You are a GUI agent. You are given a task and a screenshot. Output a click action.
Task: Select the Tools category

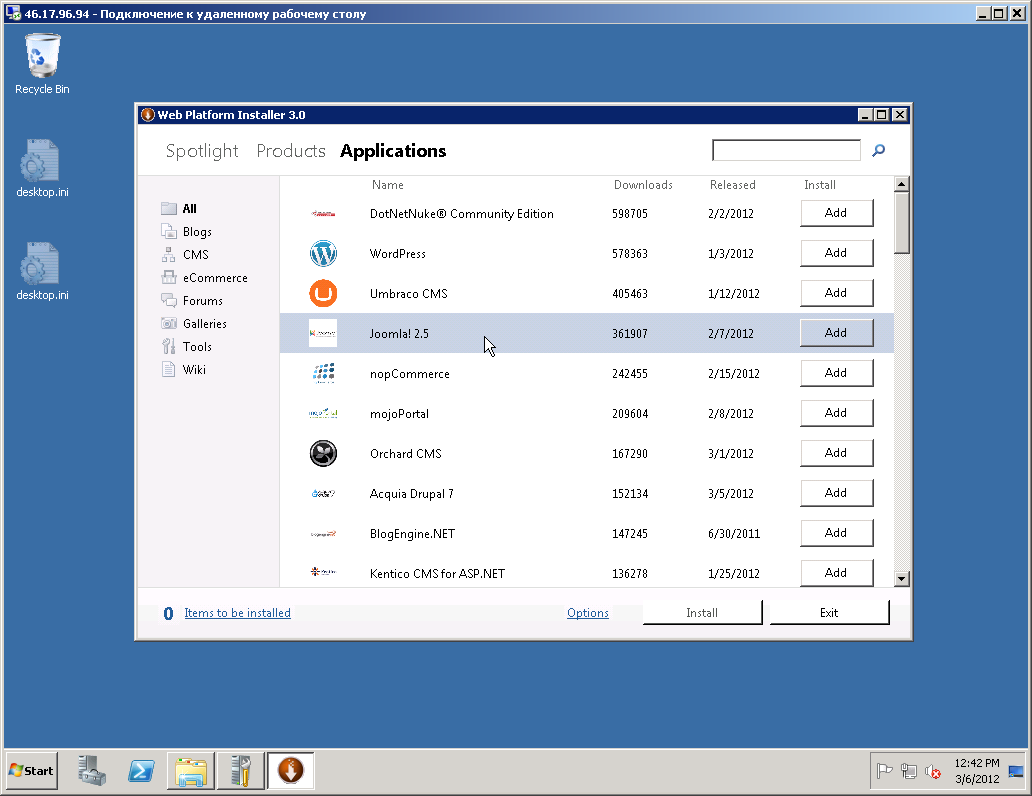pyautogui.click(x=187, y=346)
